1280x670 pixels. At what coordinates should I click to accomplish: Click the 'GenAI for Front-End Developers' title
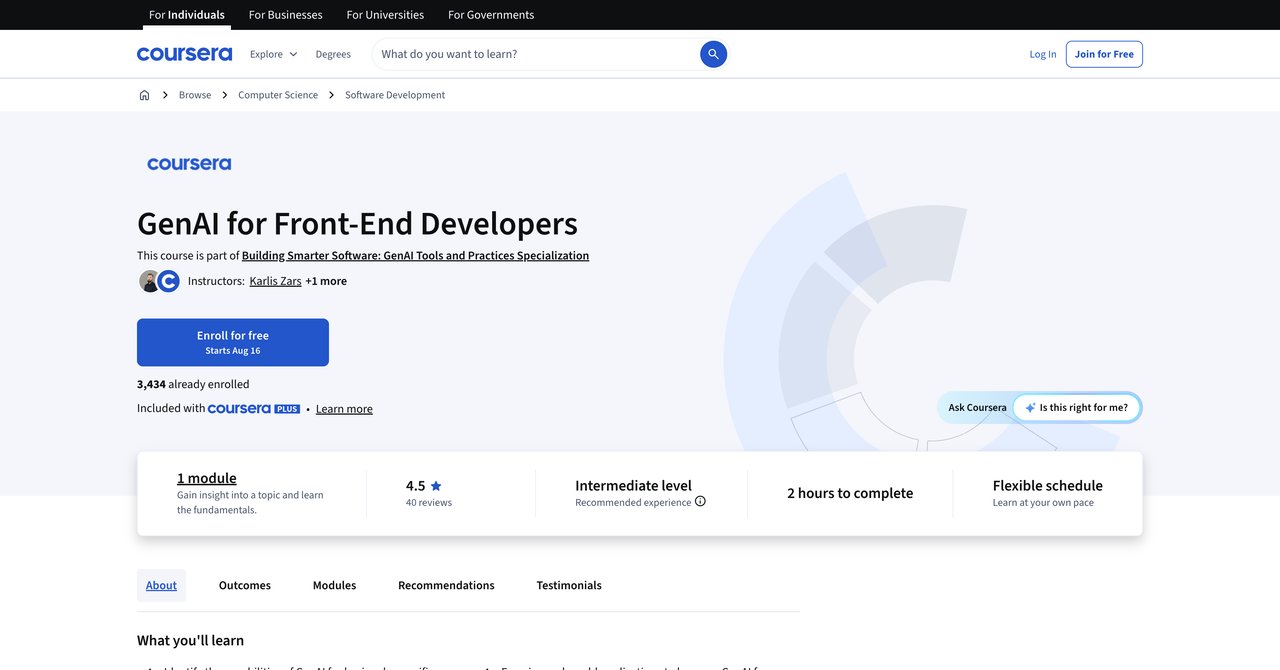tap(357, 224)
